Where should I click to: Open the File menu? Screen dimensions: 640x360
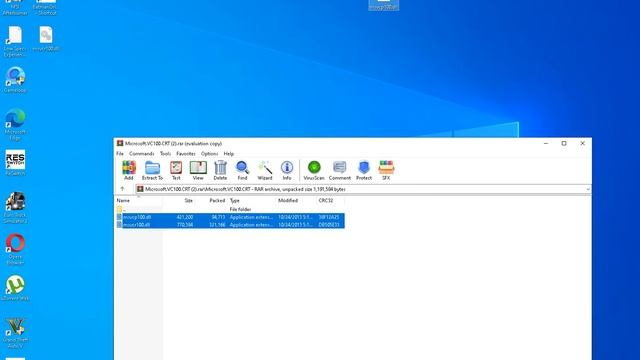click(120, 154)
